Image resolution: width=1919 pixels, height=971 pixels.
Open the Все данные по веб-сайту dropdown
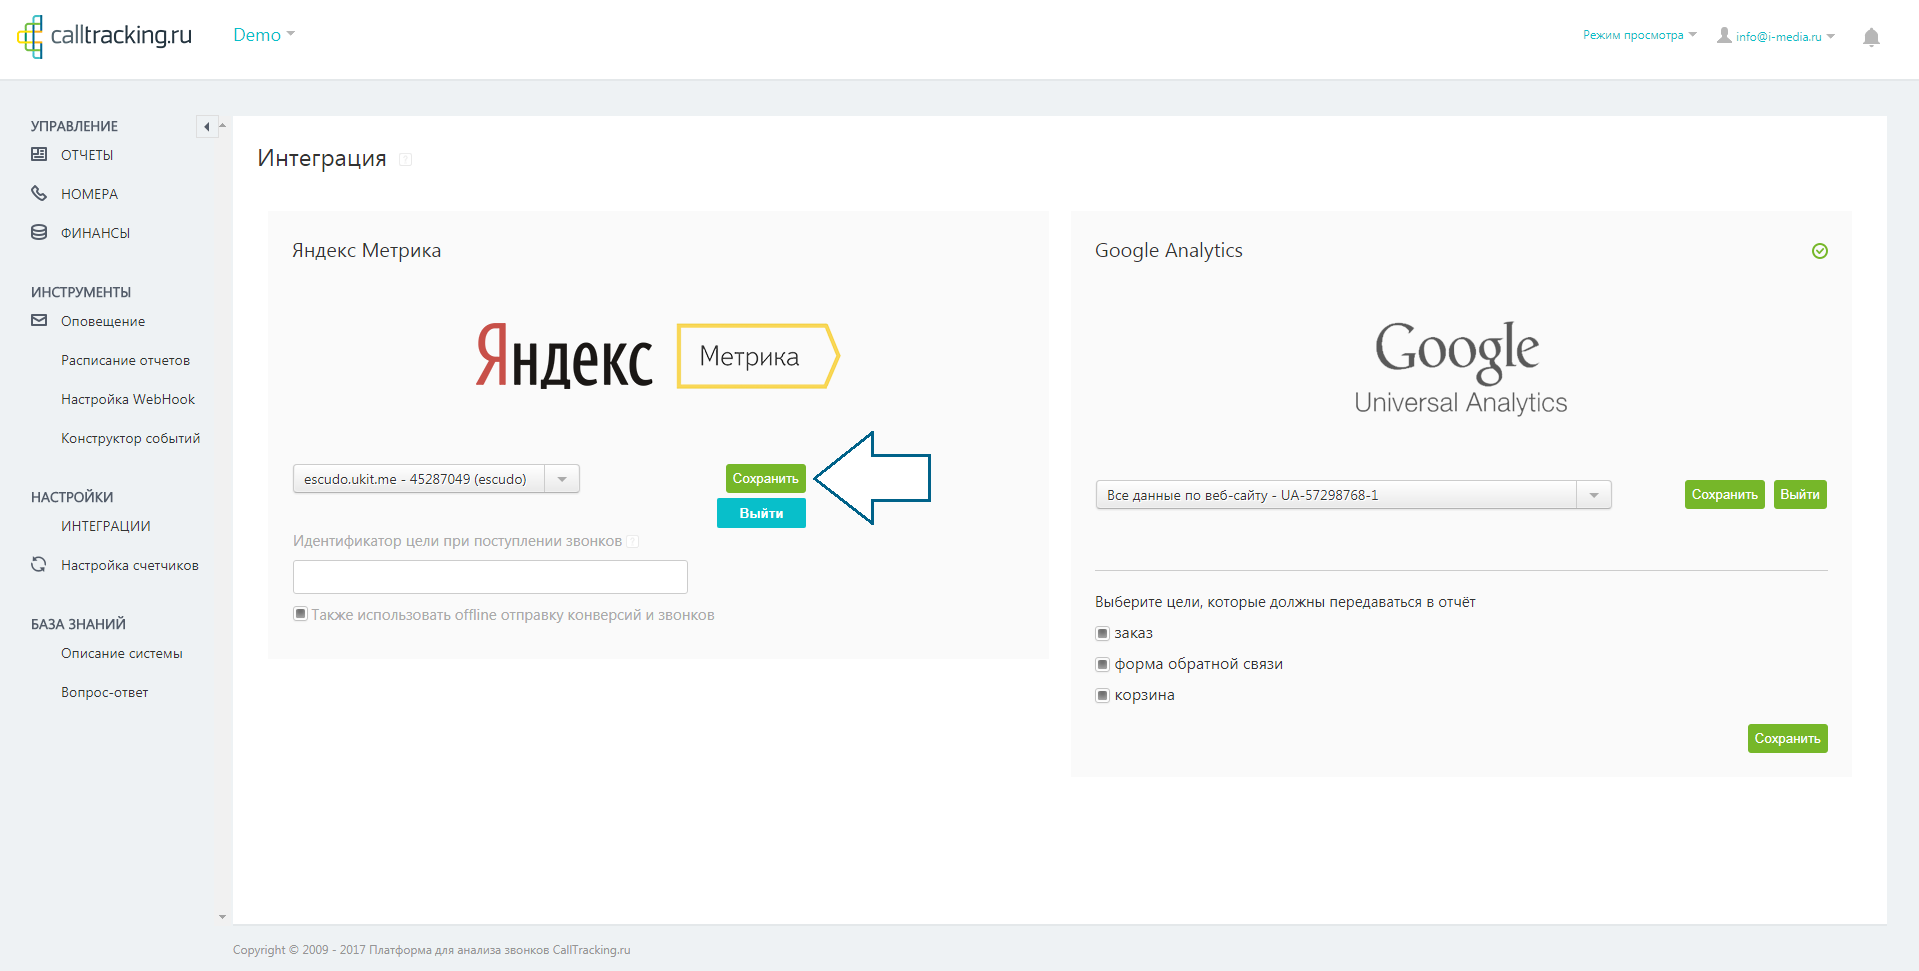click(x=1353, y=495)
